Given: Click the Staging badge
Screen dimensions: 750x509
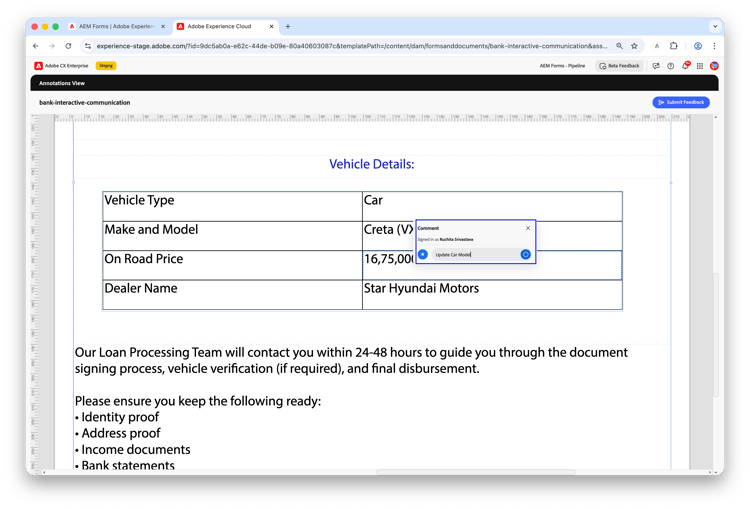Looking at the screenshot, I should pyautogui.click(x=106, y=66).
